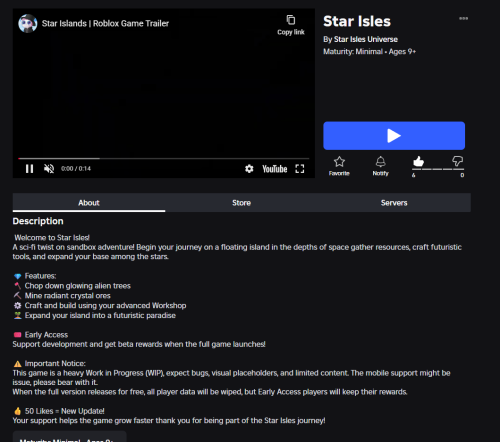Pause the Star Islands trailer video
The width and height of the screenshot is (500, 442).
coord(29,169)
